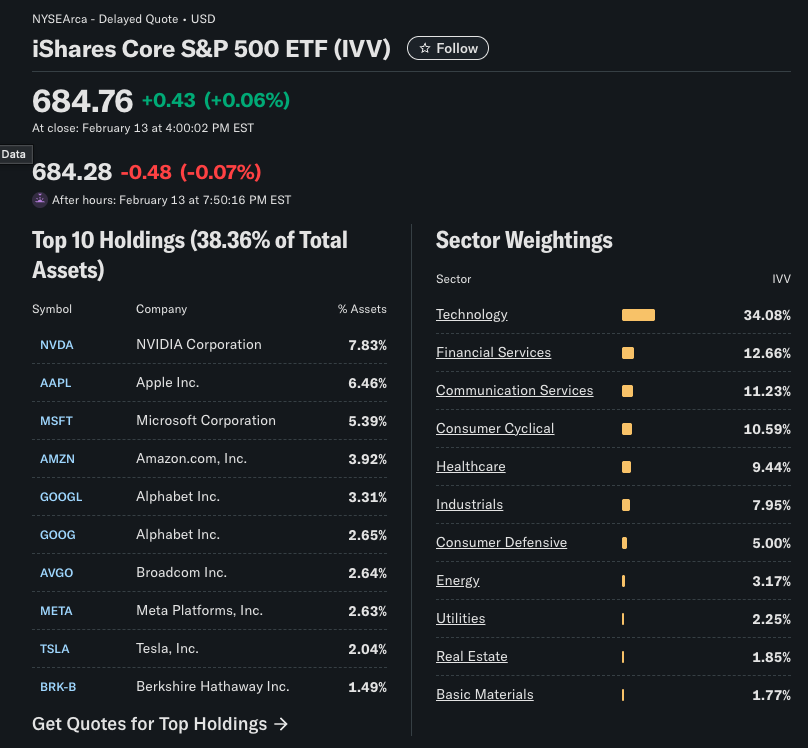Open the Technology sector link
808x748 pixels.
click(x=471, y=315)
